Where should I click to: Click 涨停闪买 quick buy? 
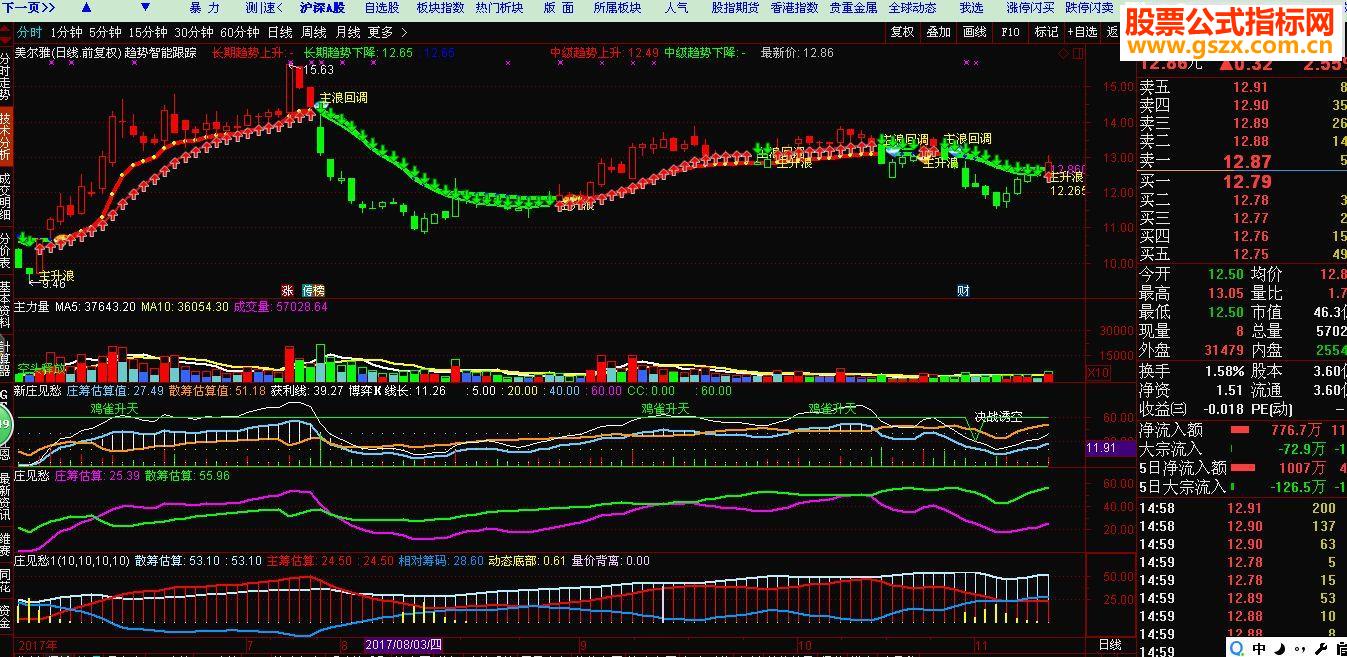[x=1030, y=8]
